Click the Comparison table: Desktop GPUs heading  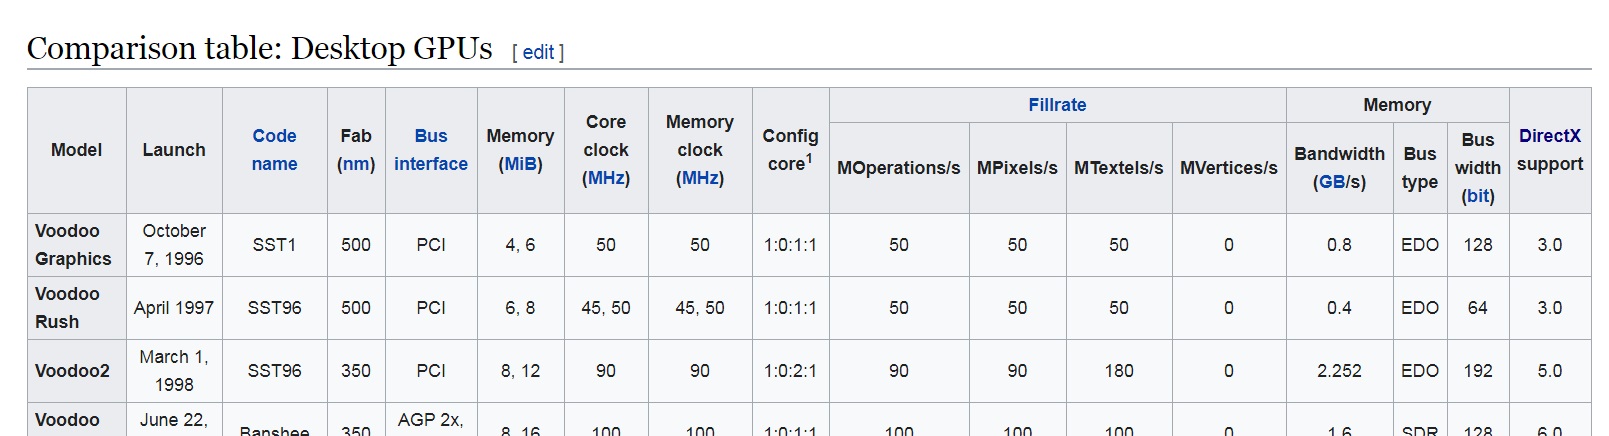tap(259, 48)
